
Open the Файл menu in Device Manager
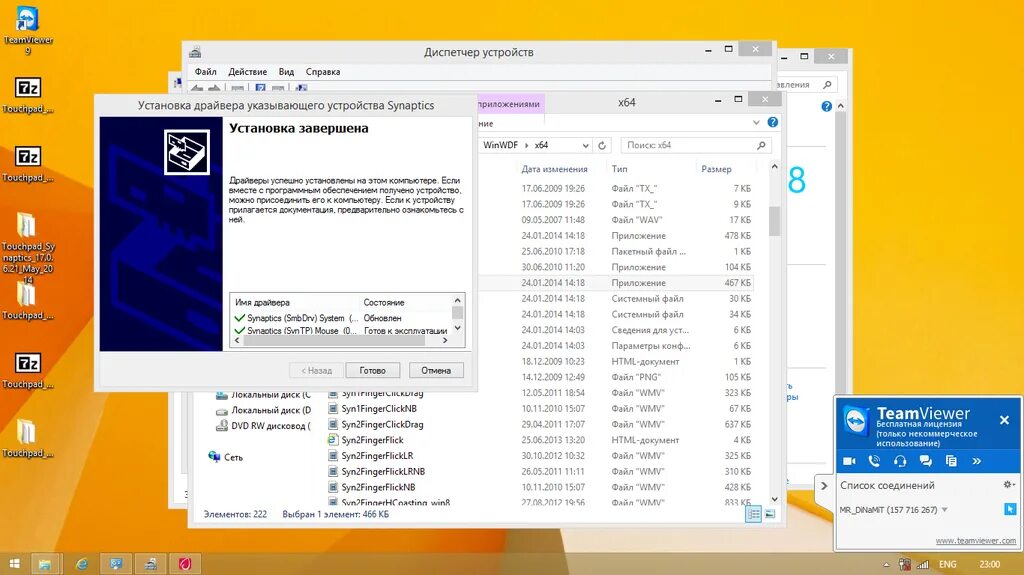click(205, 72)
